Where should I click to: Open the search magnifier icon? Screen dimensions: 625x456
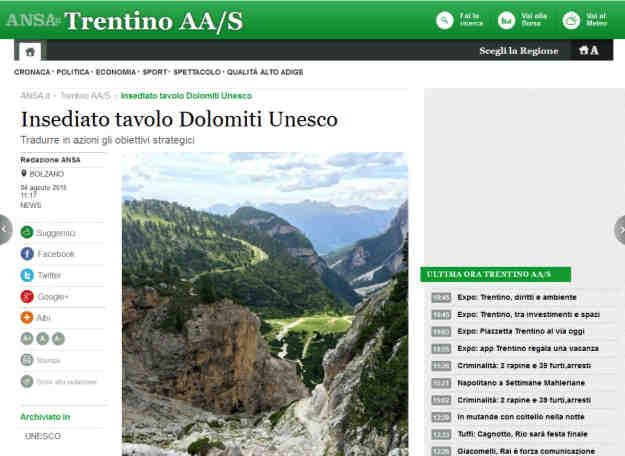pos(444,20)
